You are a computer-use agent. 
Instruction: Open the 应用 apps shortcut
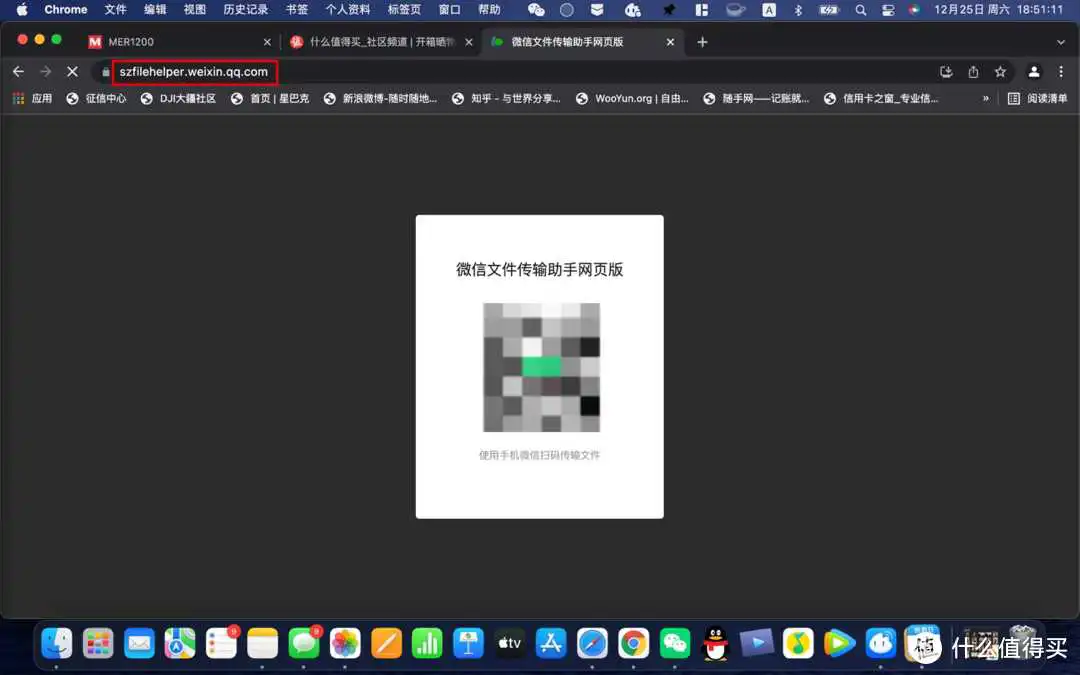[32, 98]
